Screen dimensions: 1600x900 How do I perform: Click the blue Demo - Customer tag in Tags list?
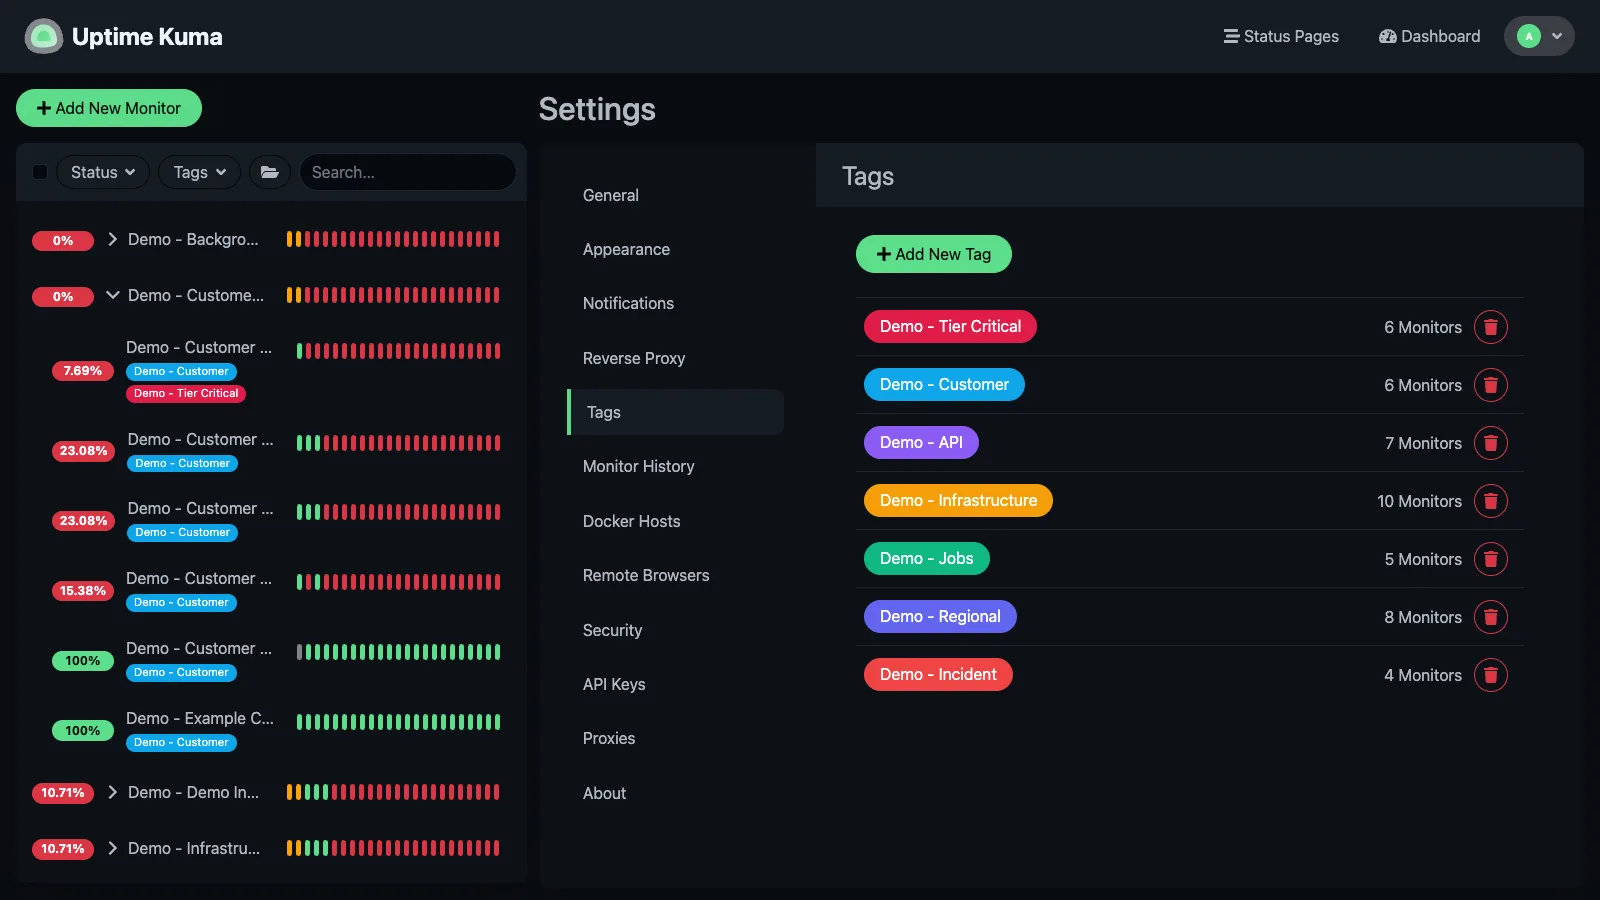[x=944, y=385]
